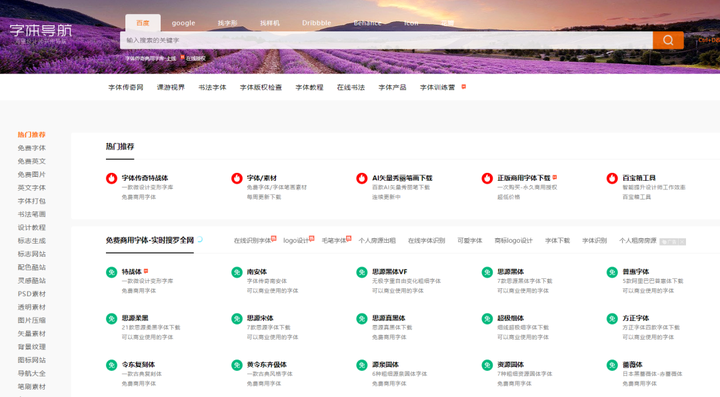Open the 字体教程 navigation link
720x397 pixels.
[309, 87]
